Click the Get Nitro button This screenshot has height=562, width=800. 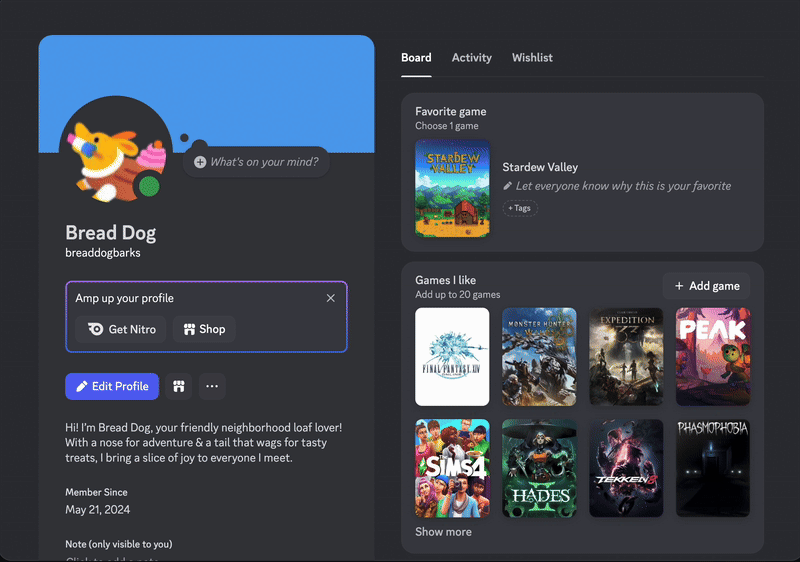121,329
